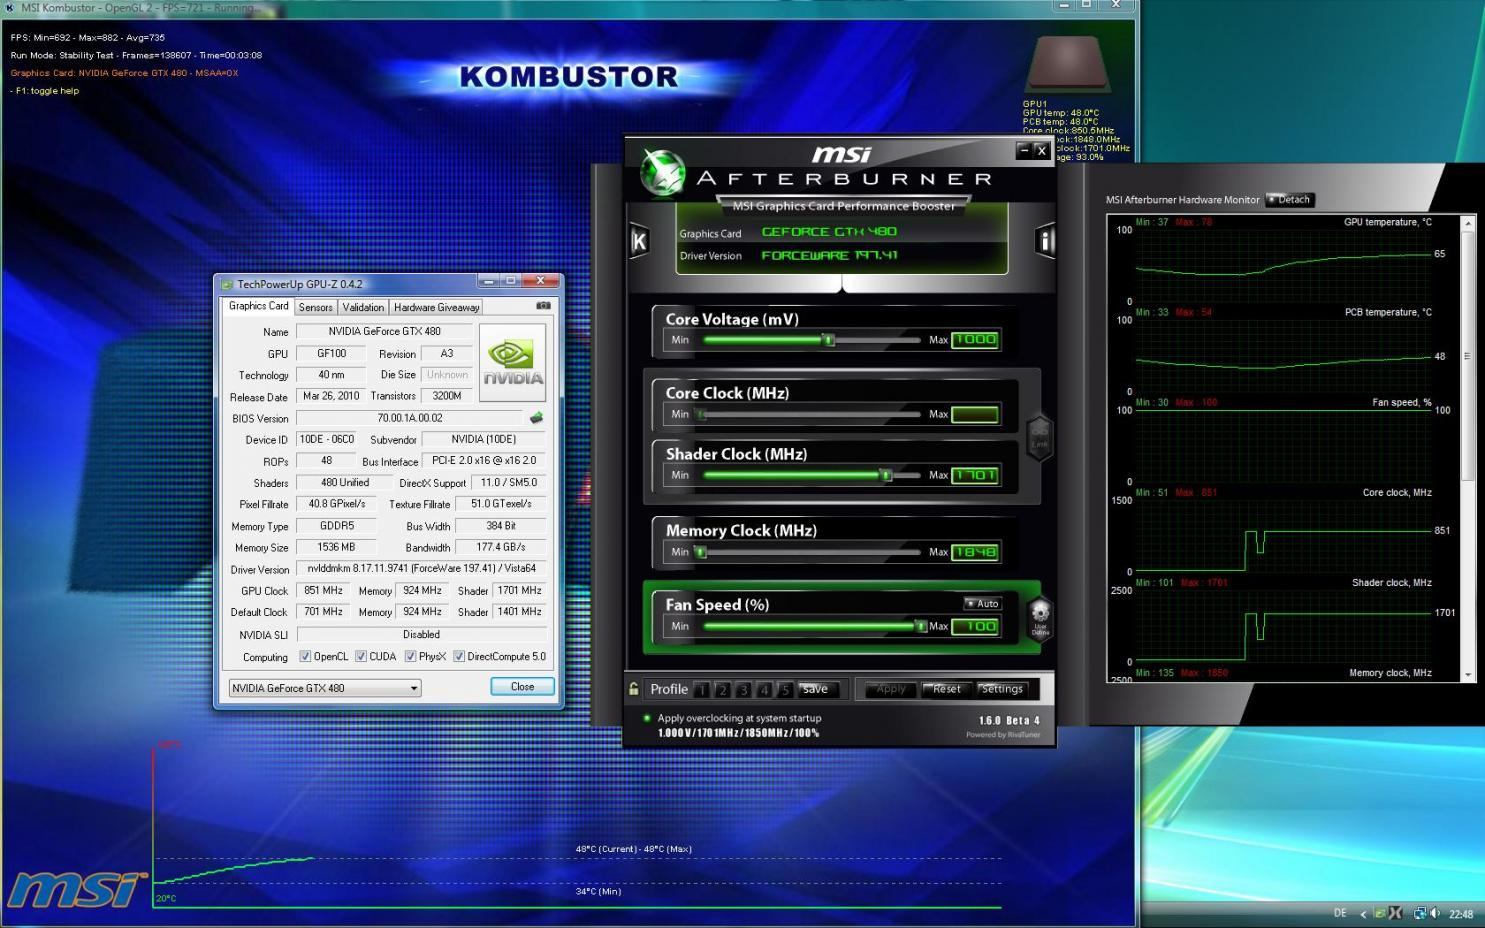1485x928 pixels.
Task: Select profile slot 1 in Afterburner
Action: pos(702,690)
